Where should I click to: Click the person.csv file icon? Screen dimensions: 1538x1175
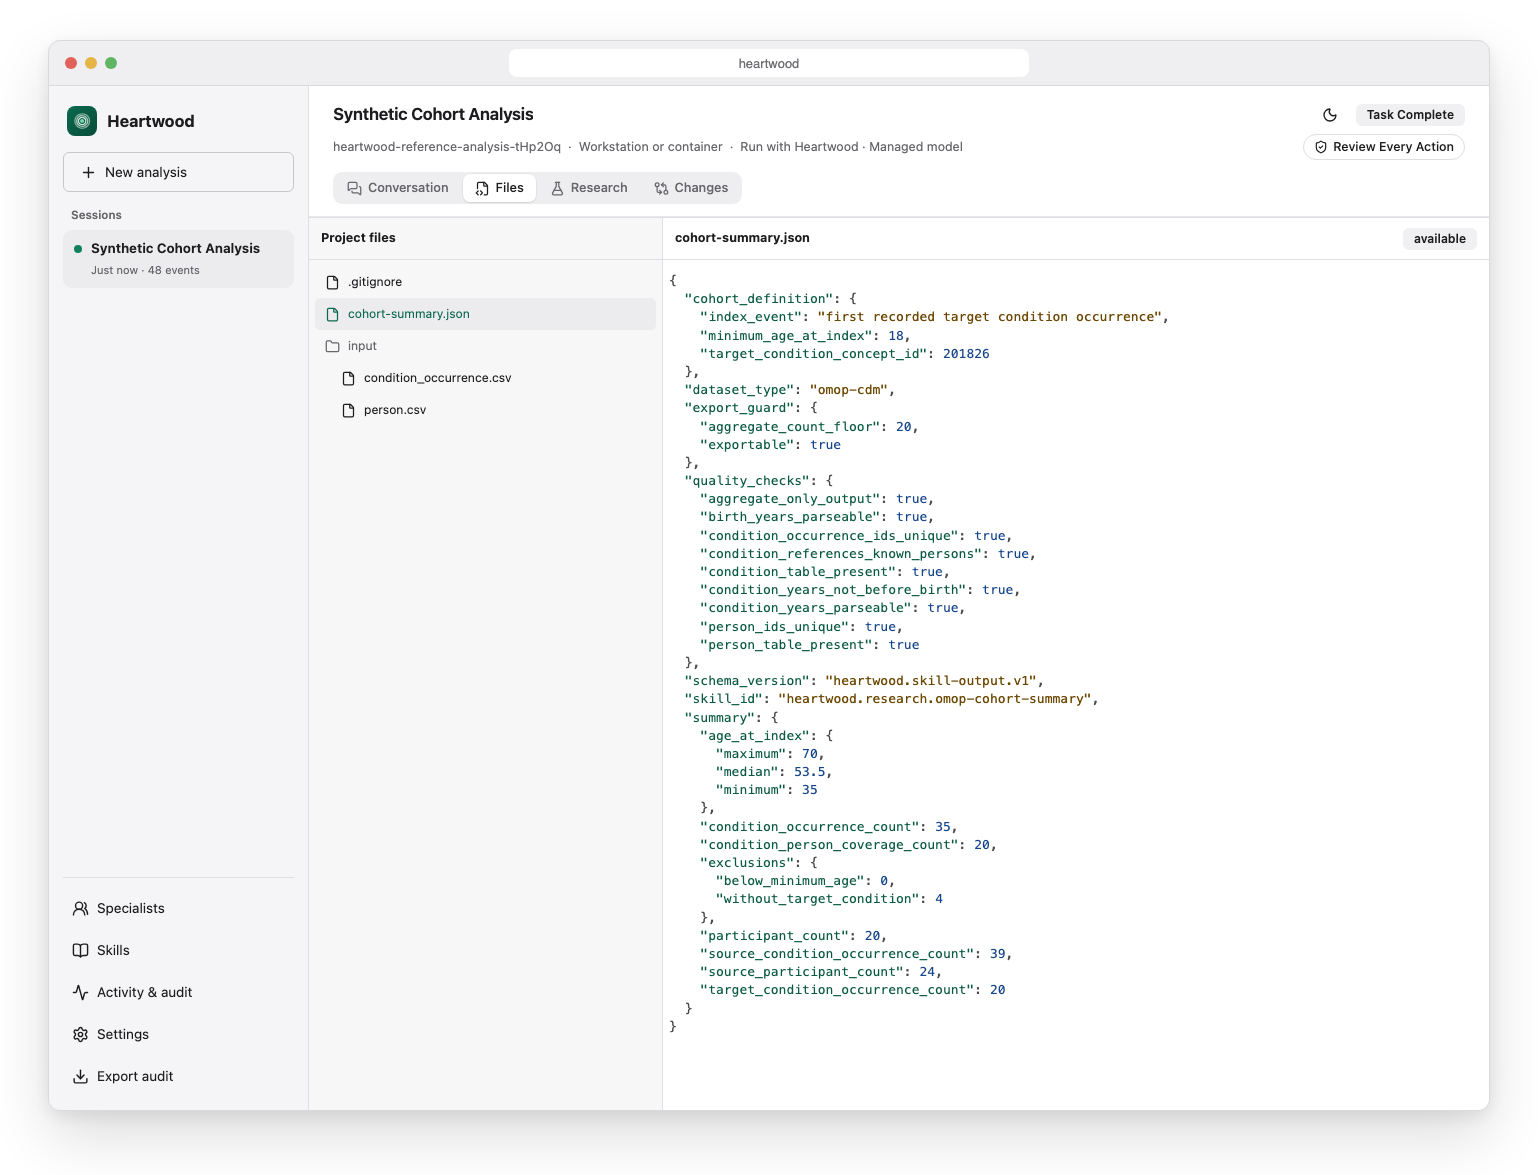pos(349,410)
